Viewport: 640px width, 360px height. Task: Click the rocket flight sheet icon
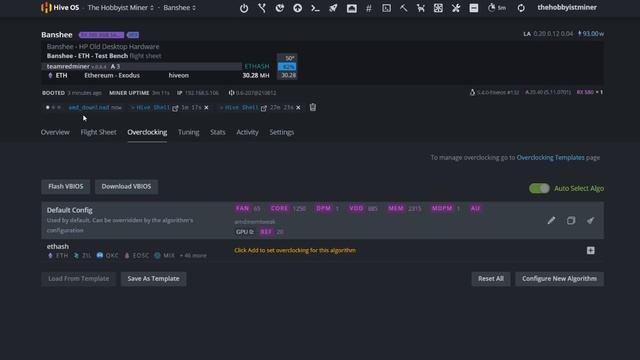[333, 8]
